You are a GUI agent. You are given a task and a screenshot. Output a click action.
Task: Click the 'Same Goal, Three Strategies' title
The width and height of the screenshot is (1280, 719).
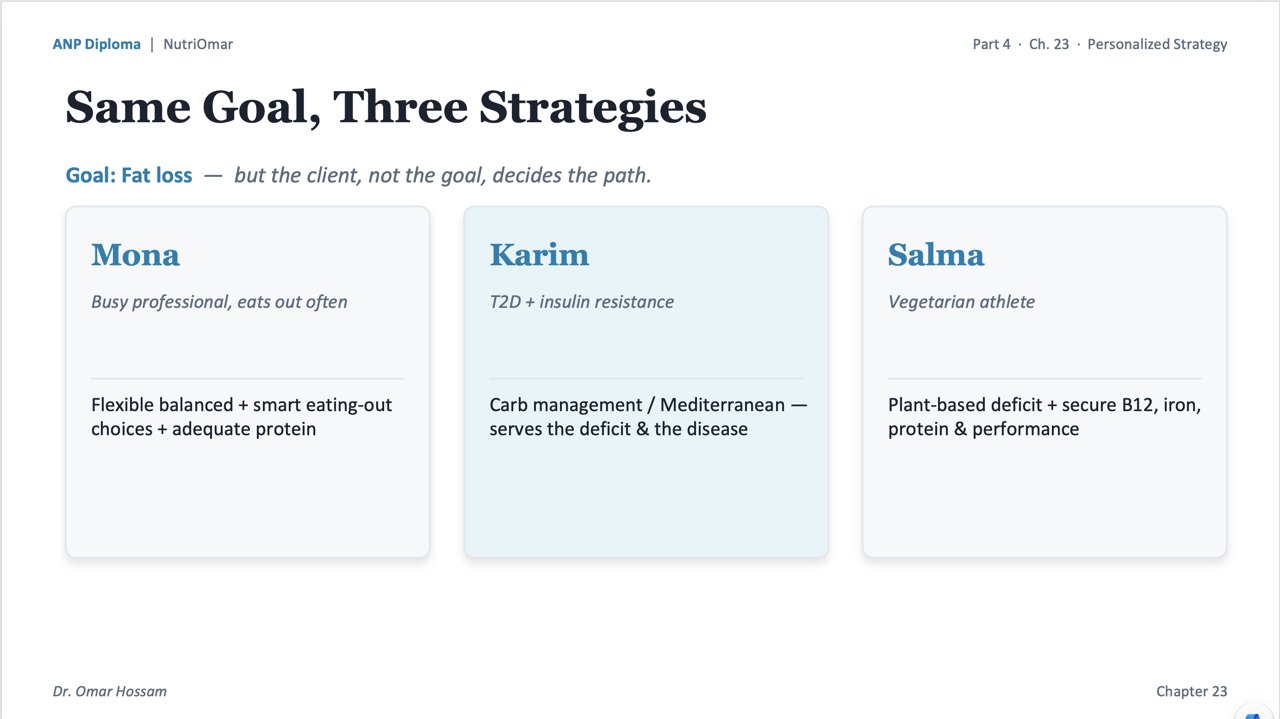point(386,107)
